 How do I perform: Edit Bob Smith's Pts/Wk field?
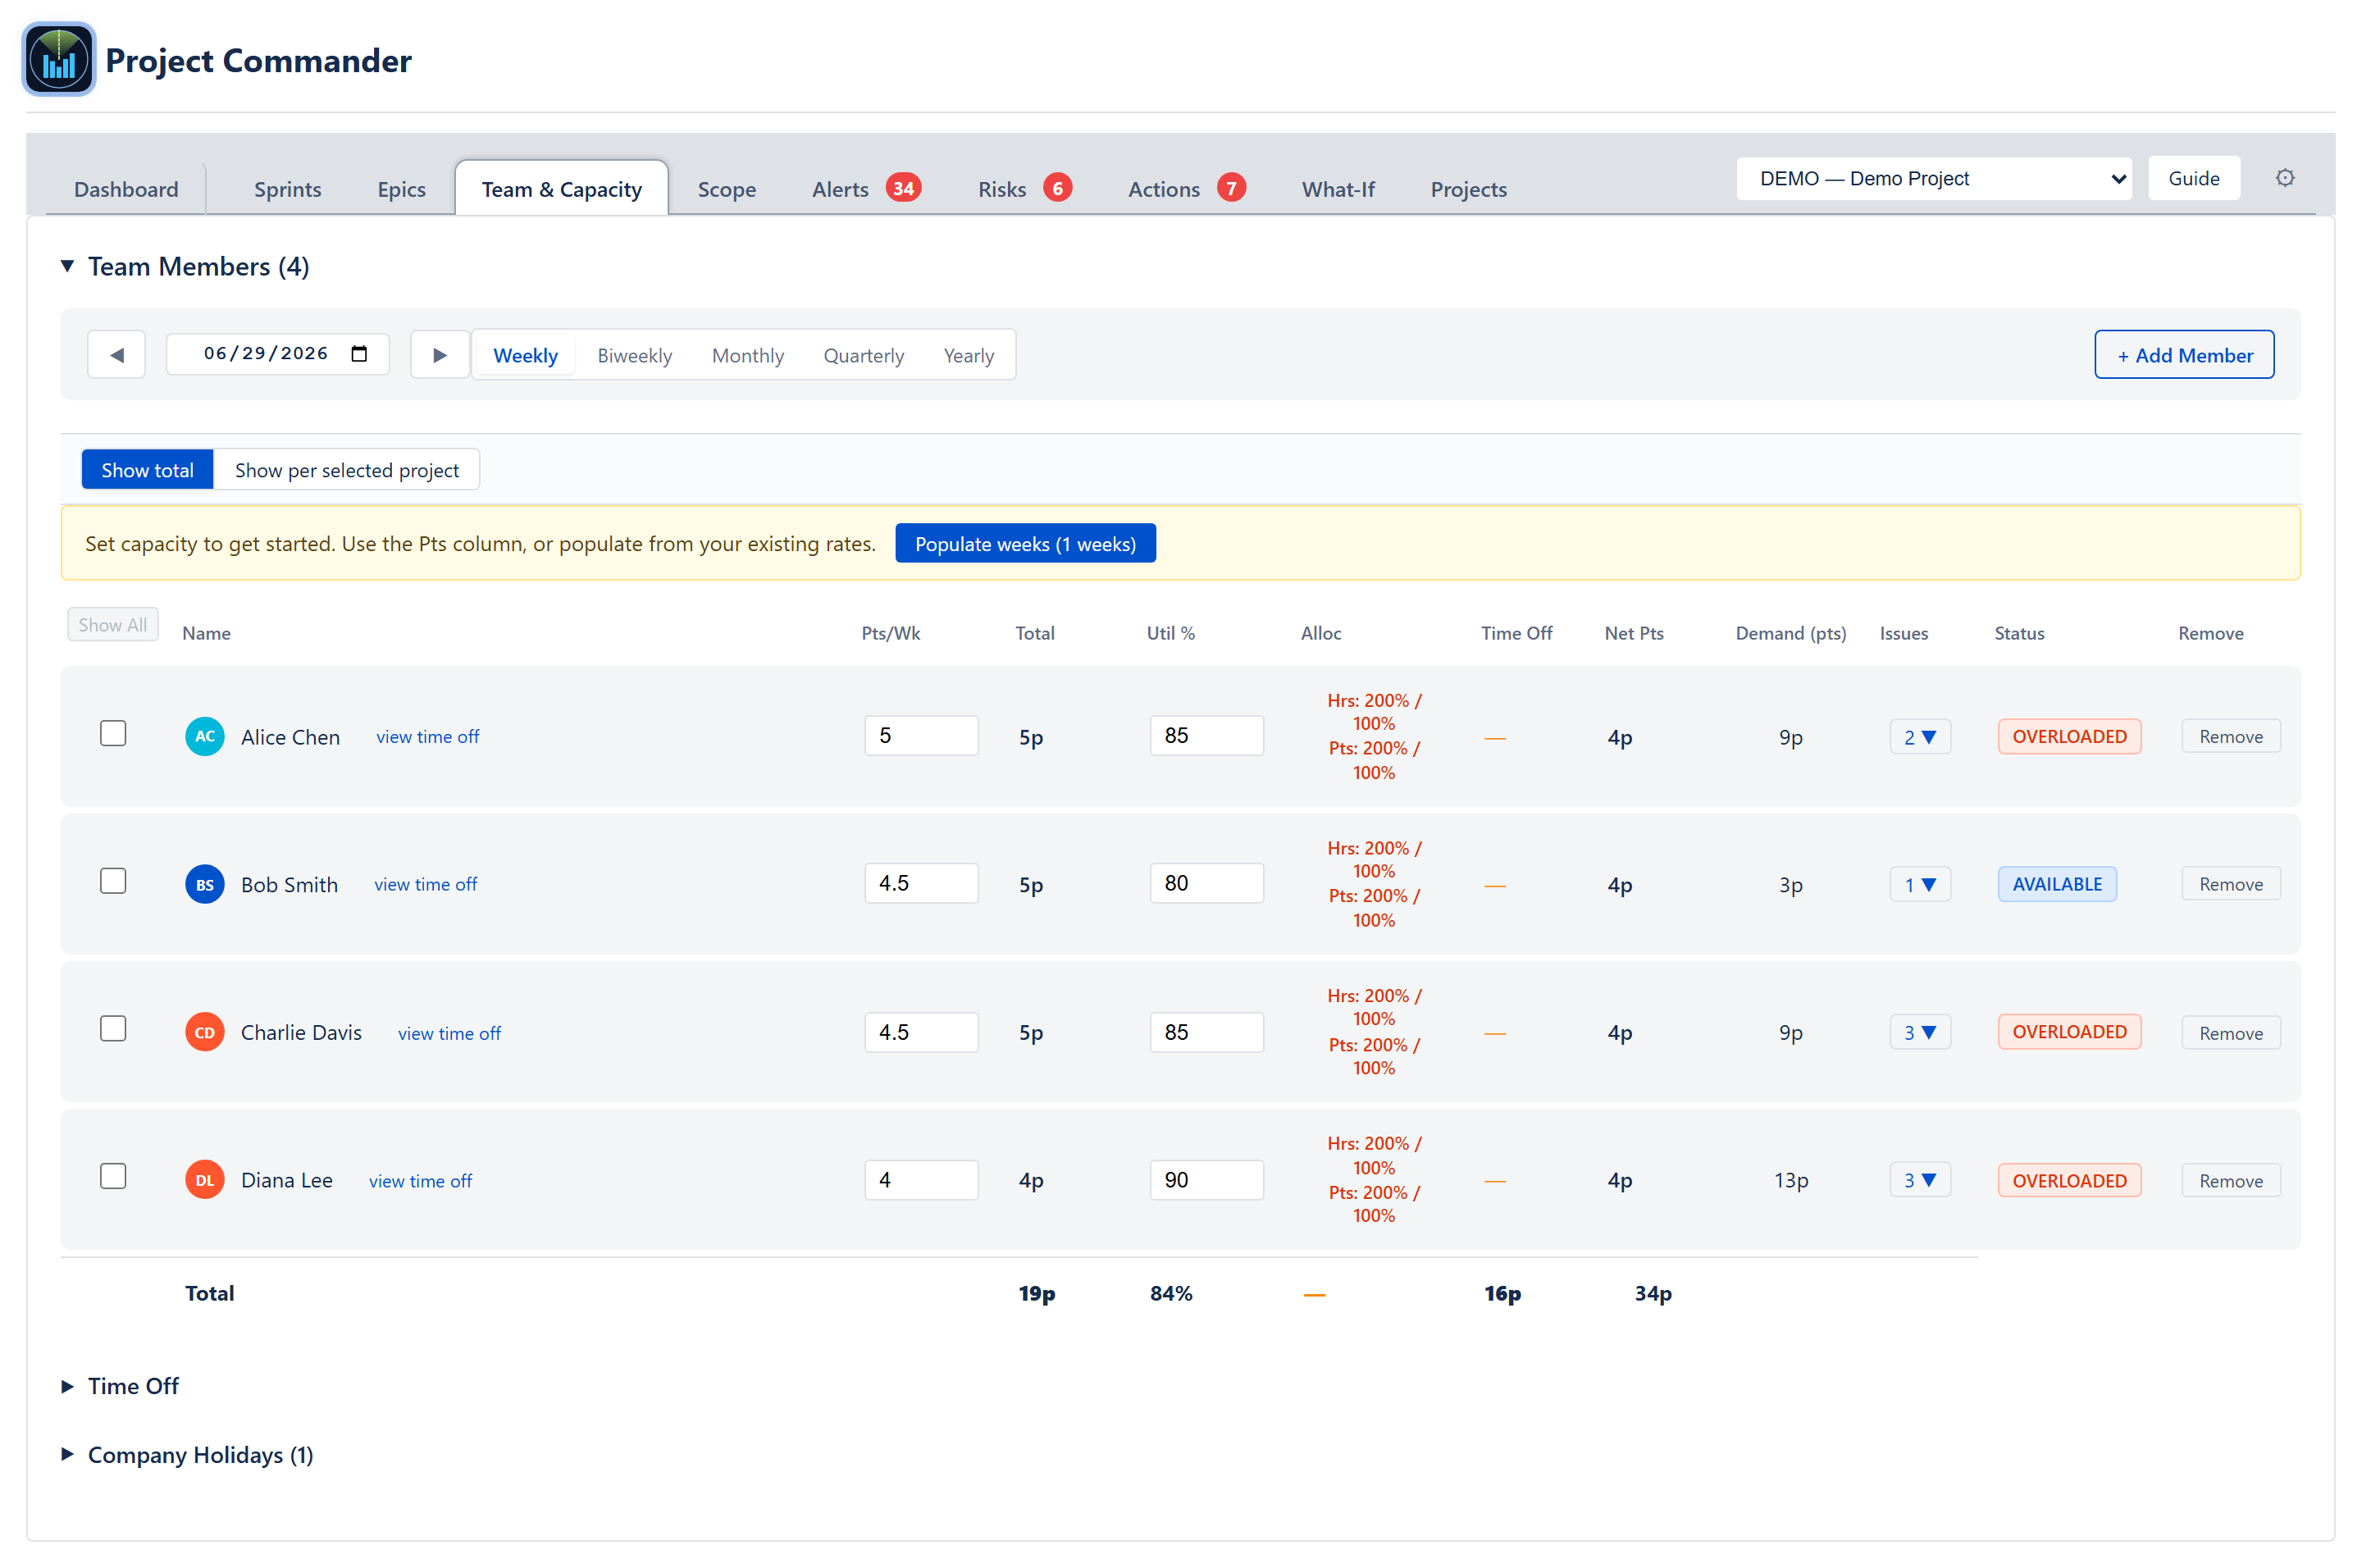click(921, 884)
